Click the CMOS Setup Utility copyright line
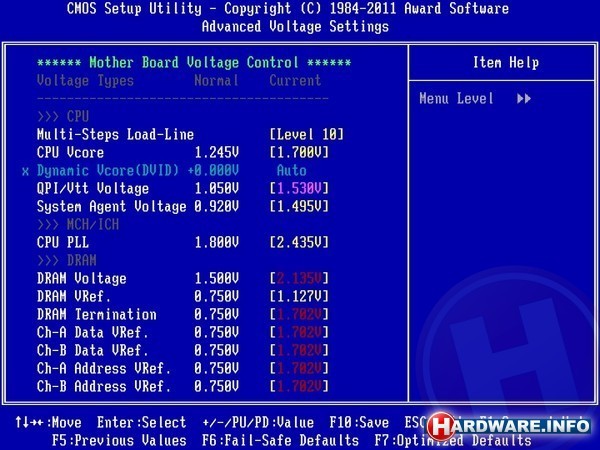Viewport: 600px width, 450px height. [288, 8]
